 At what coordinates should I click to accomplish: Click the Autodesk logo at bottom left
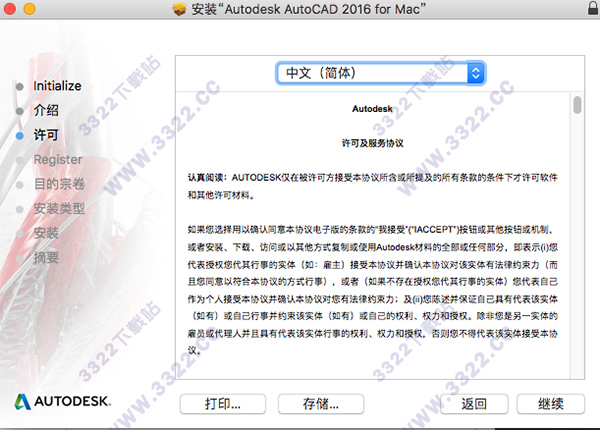tap(63, 401)
